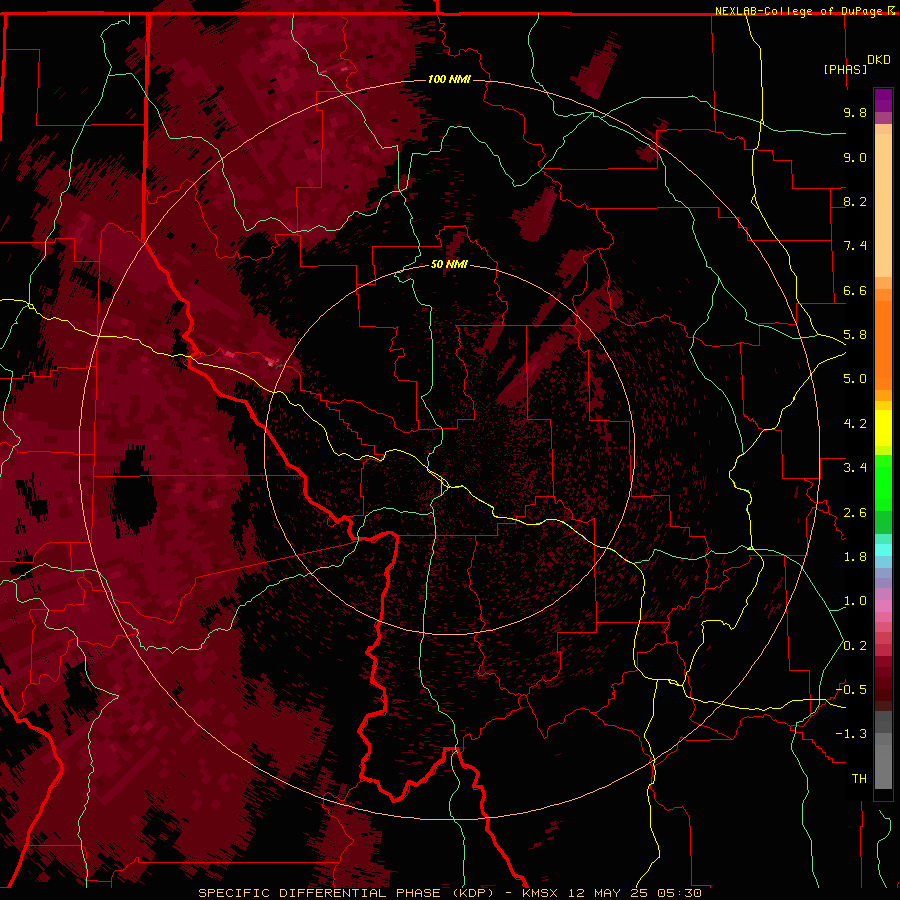Click the -0.5 legend value
This screenshot has width=900, height=900.
click(852, 690)
